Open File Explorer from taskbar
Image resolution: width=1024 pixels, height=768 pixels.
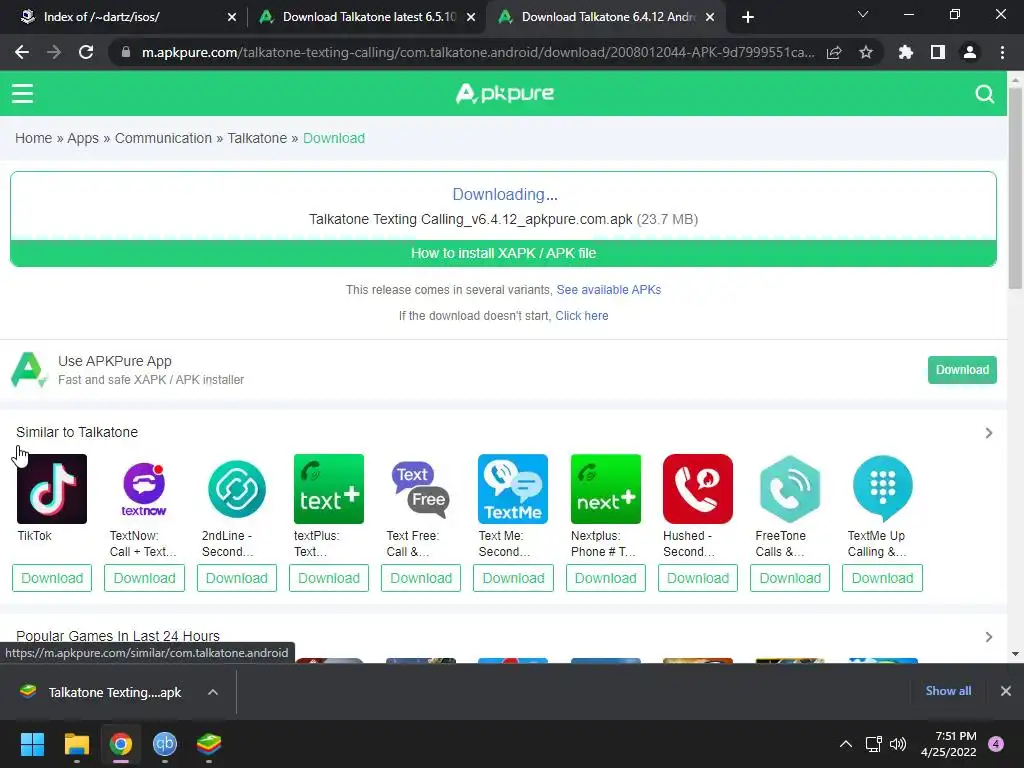tap(76, 744)
